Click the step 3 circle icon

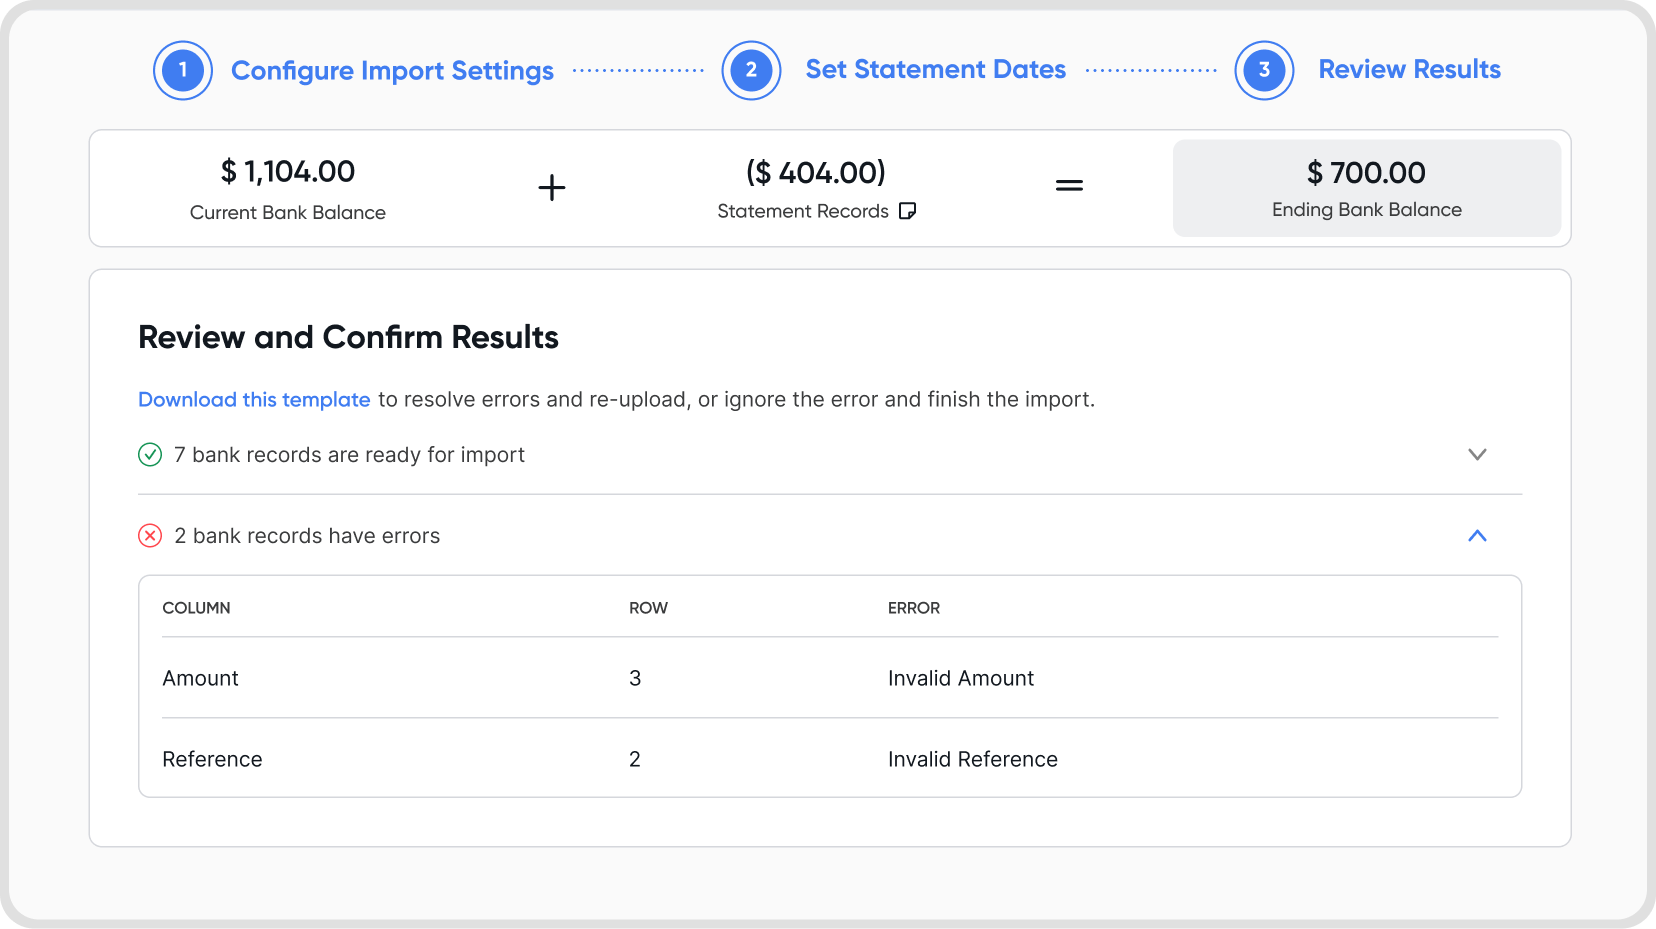click(1264, 70)
